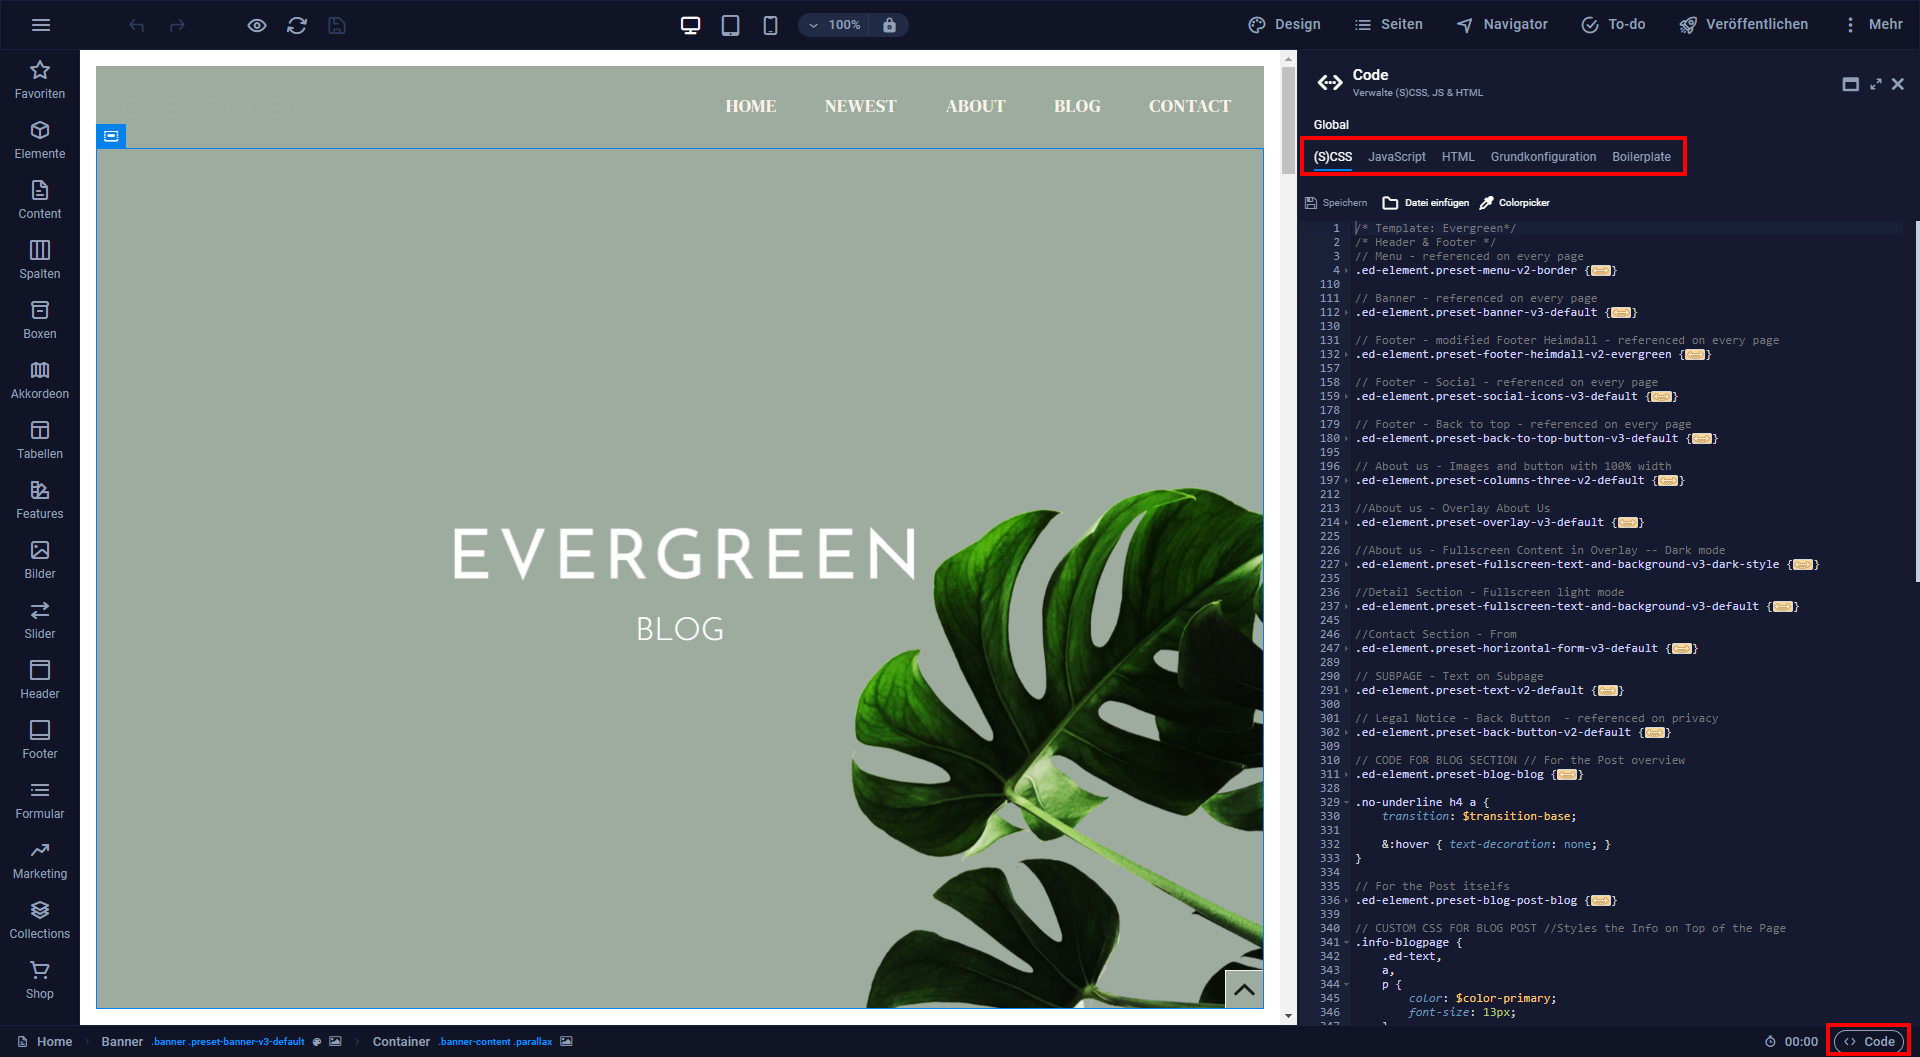1920x1057 pixels.
Task: Expand folded code at line 180
Action: (x=1702, y=439)
